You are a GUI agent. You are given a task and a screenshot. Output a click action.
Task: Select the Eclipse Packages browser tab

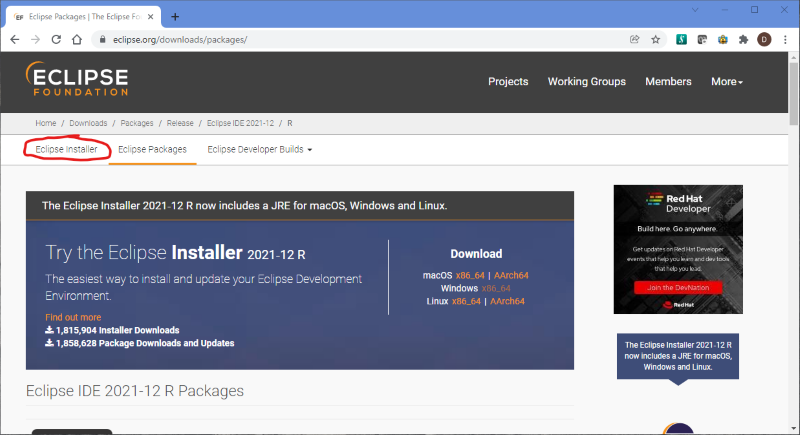(84, 17)
